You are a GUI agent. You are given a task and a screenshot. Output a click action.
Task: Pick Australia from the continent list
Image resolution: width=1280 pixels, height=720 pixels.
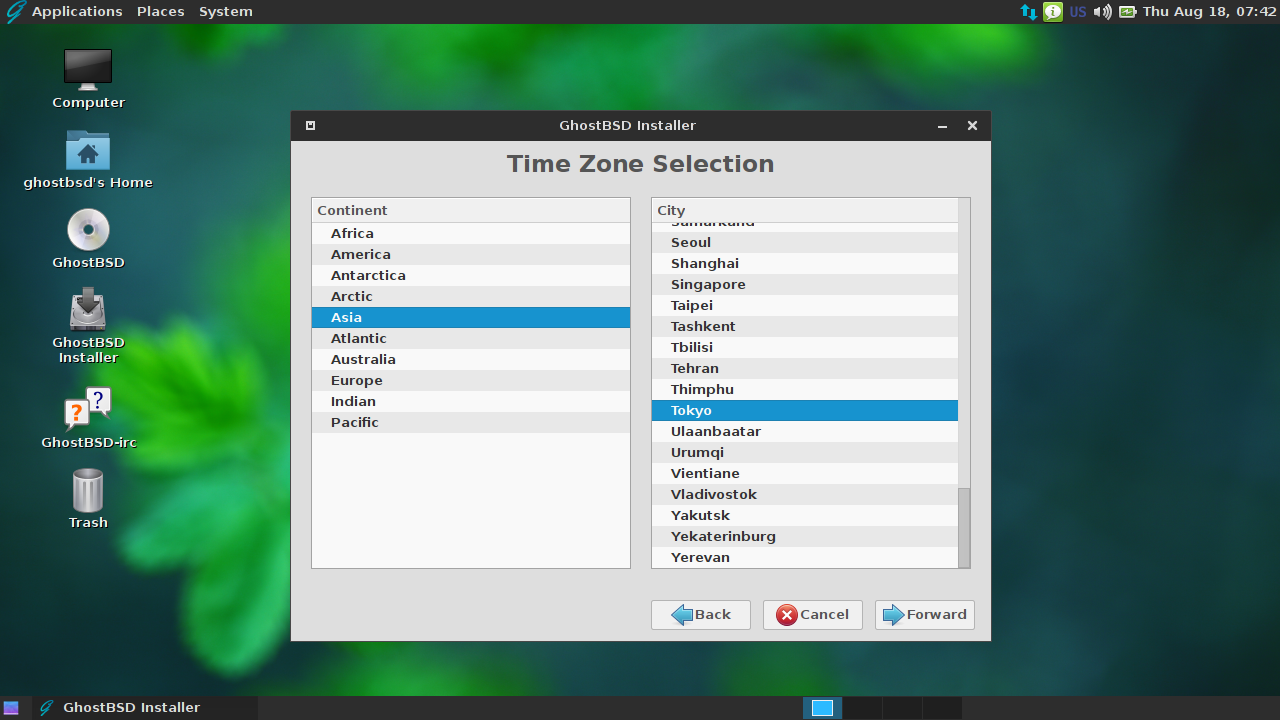tap(471, 359)
